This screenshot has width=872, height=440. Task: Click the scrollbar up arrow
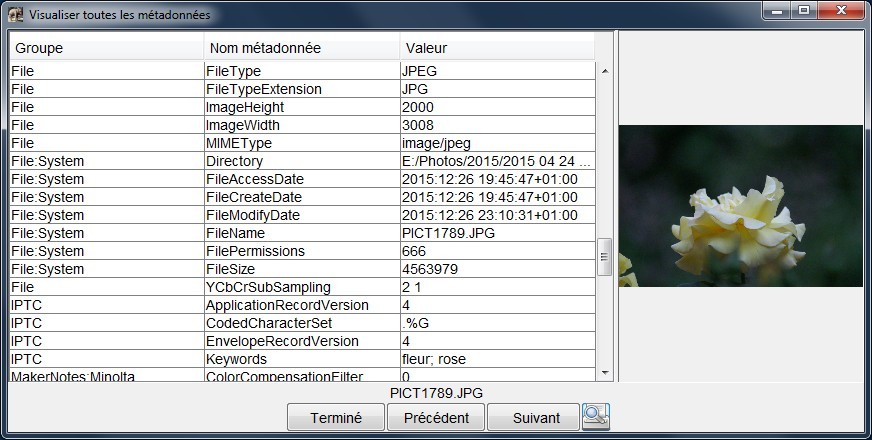coord(605,71)
